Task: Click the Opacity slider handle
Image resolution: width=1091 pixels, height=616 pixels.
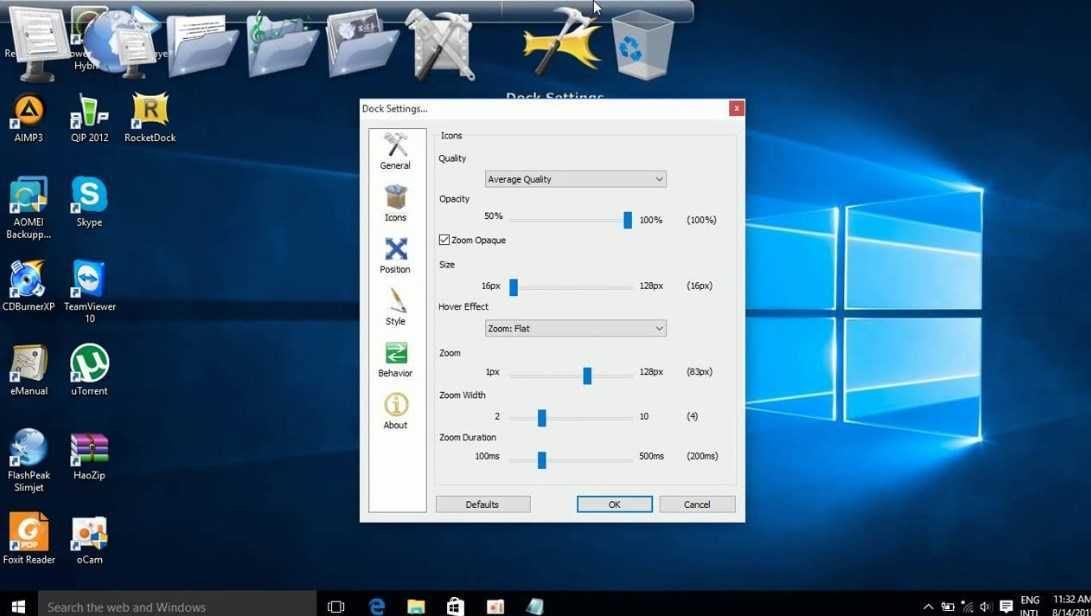Action: [628, 220]
